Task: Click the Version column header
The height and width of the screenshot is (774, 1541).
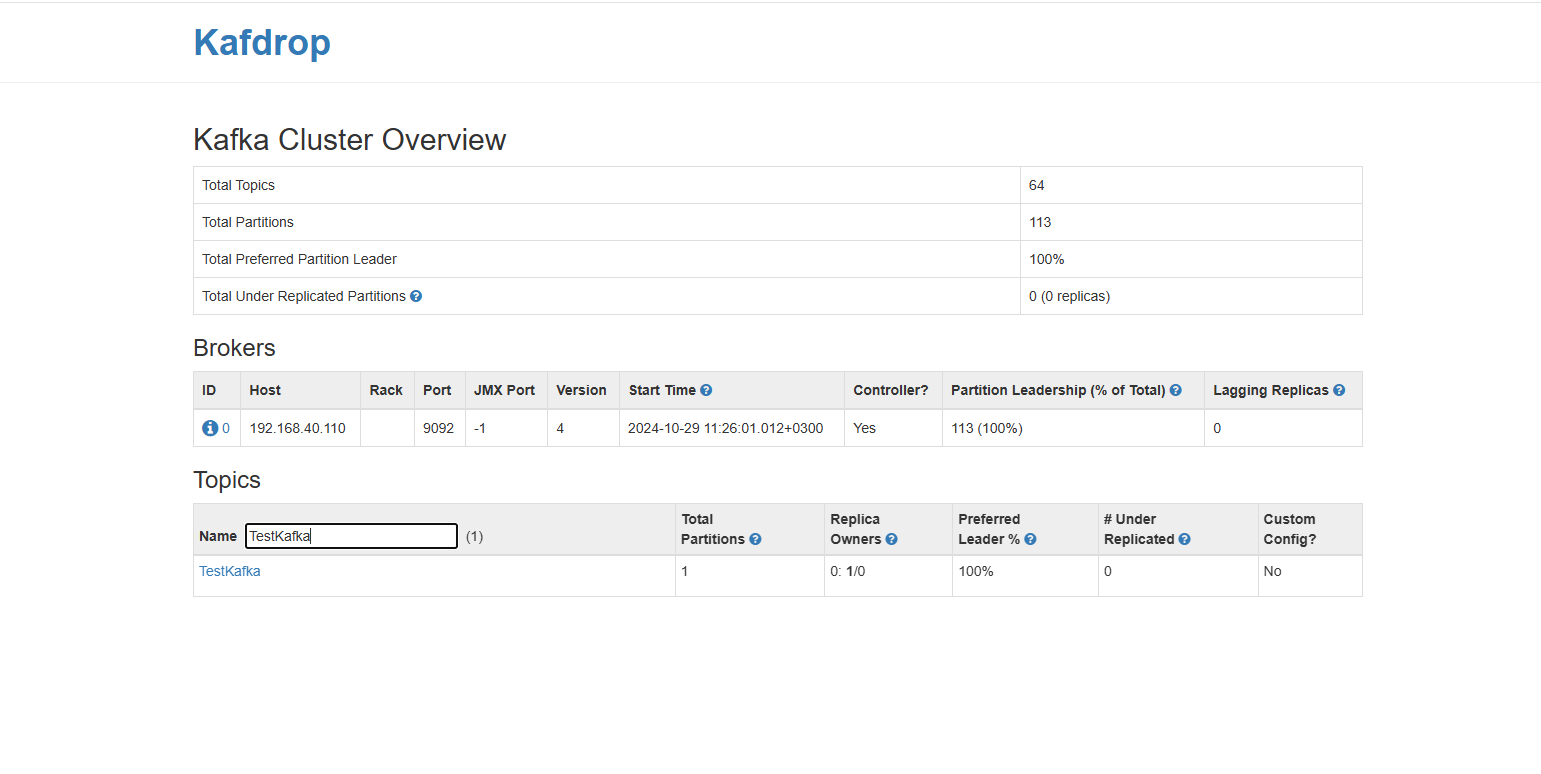Action: click(581, 390)
